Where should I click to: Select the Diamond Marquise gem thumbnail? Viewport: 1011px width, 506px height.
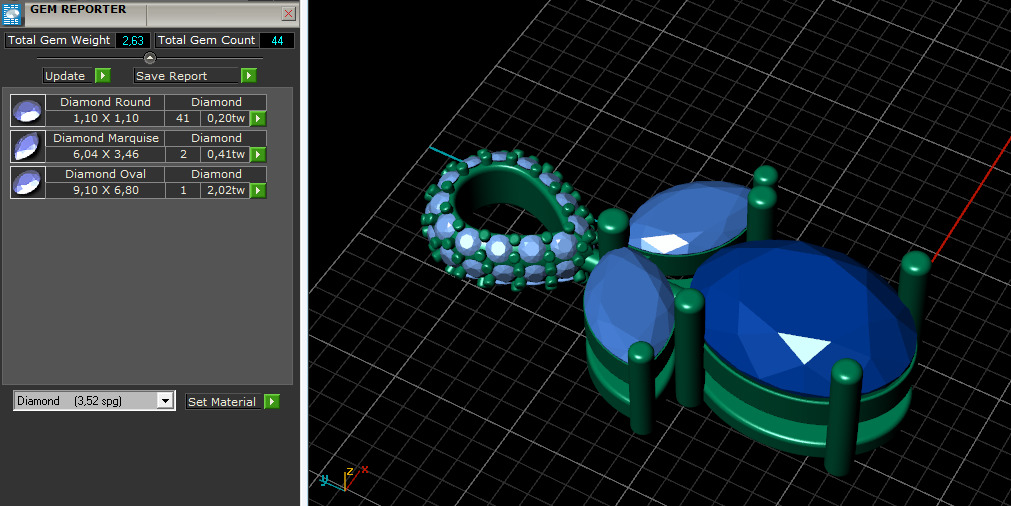tap(28, 146)
